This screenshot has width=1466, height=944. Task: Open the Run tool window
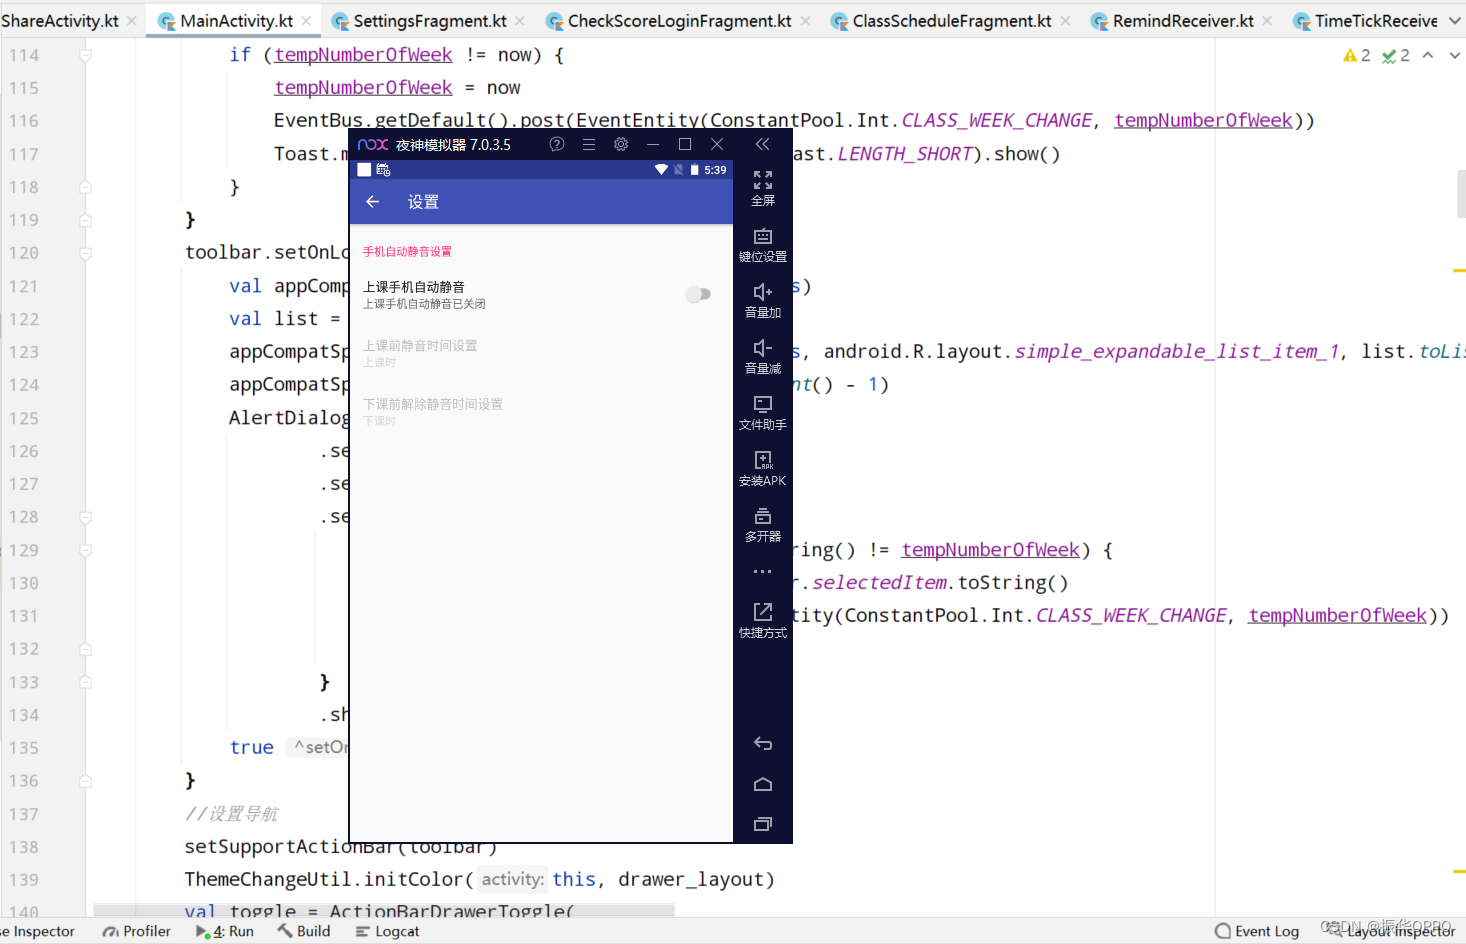point(225,931)
